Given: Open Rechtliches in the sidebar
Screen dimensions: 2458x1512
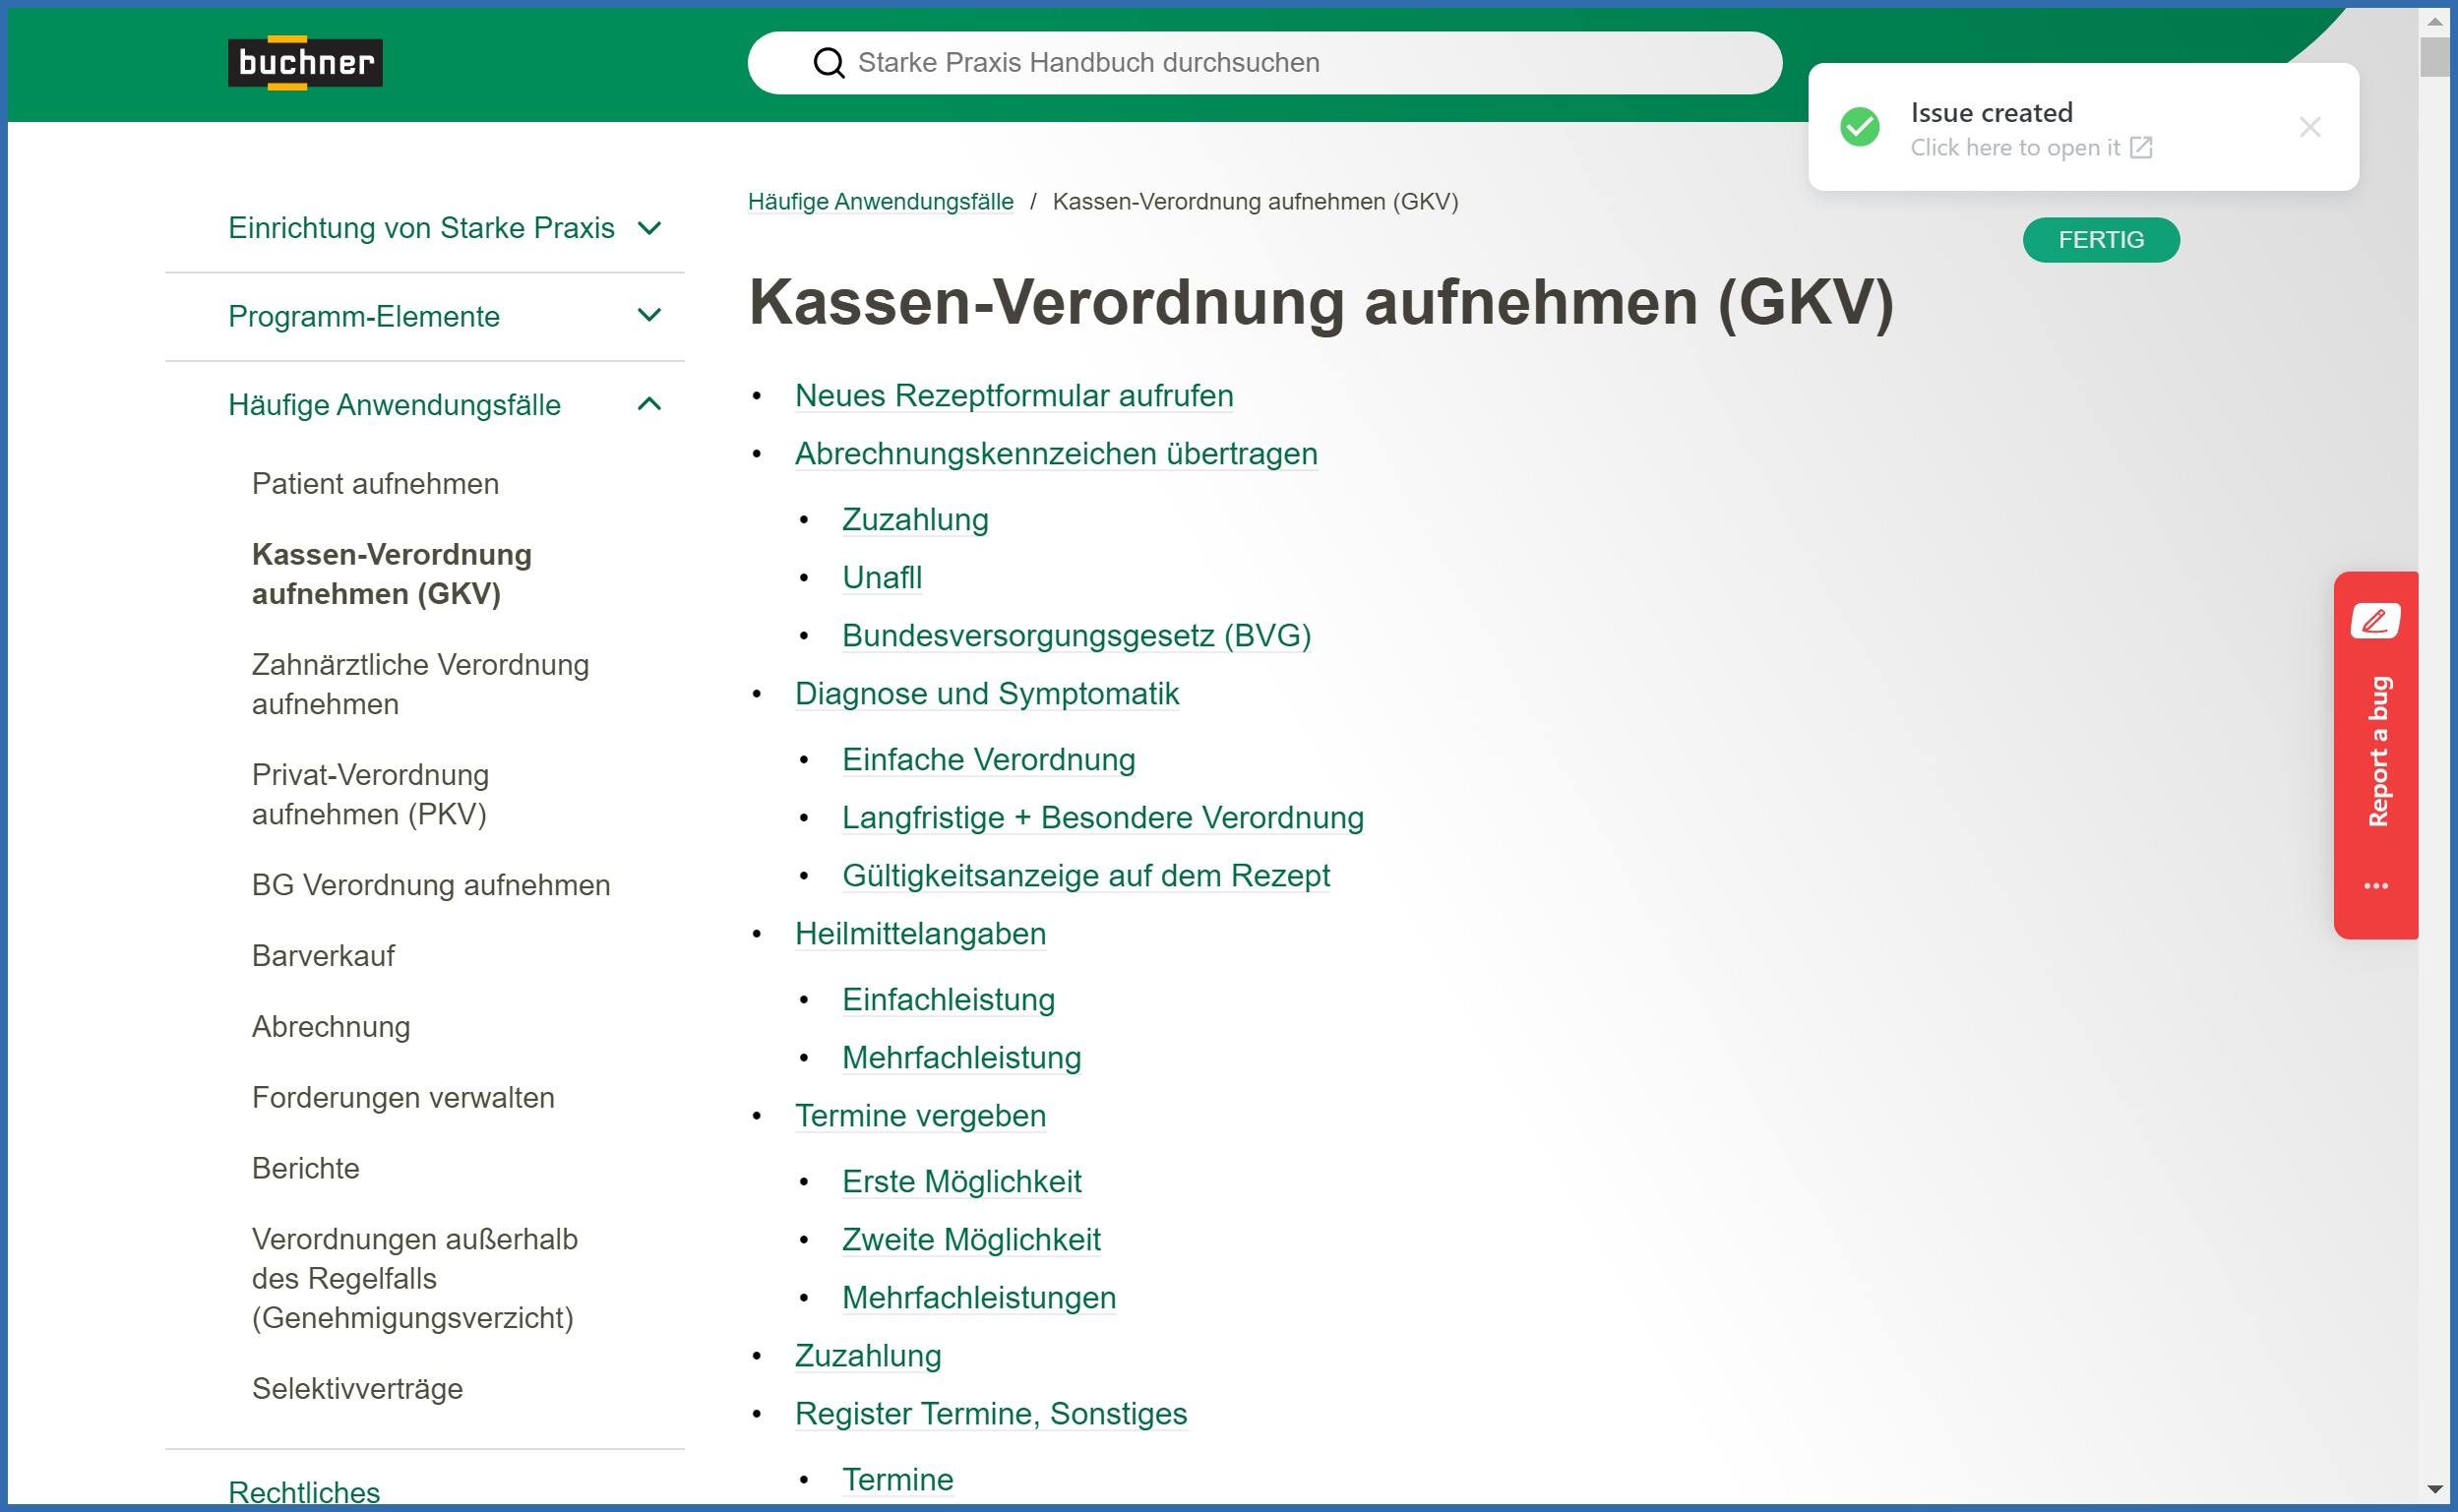Looking at the screenshot, I should pyautogui.click(x=303, y=1491).
